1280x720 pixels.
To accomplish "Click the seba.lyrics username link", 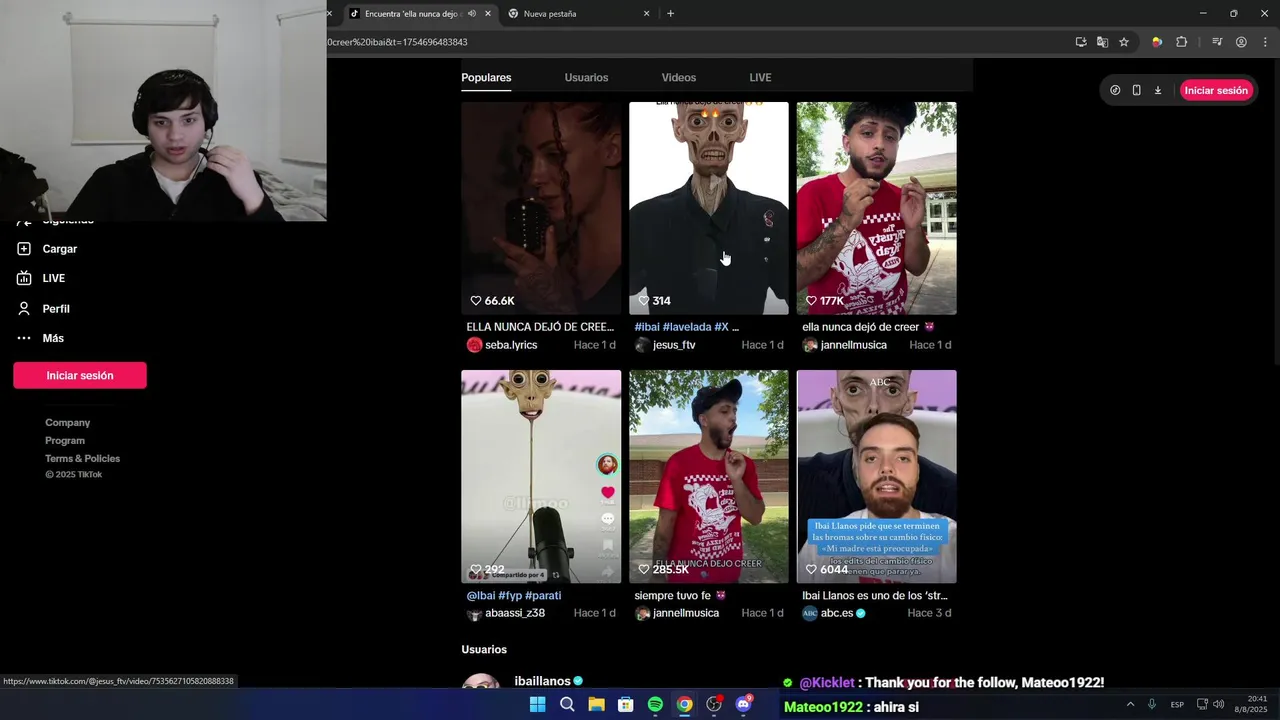I will point(511,345).
